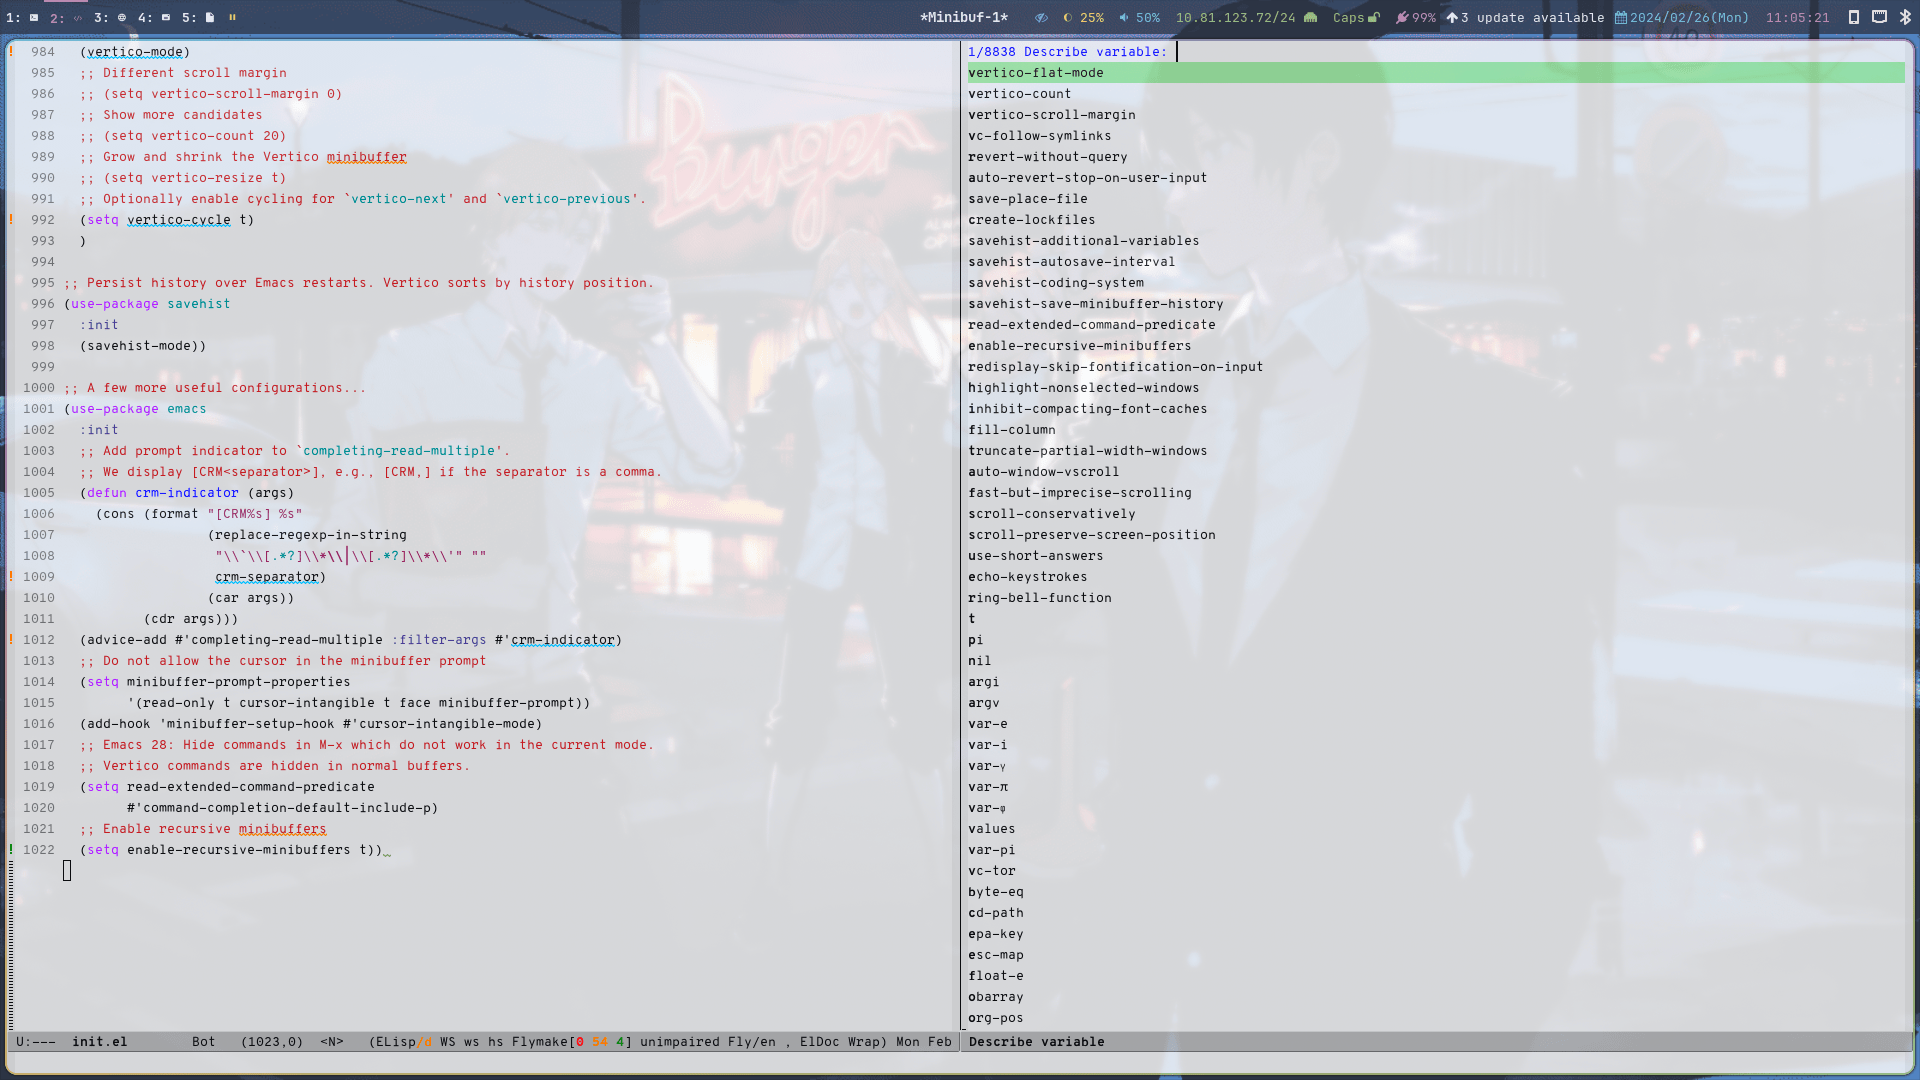Click the keyboard icon near the clock
This screenshot has height=1080, width=1920.
pos(1880,17)
